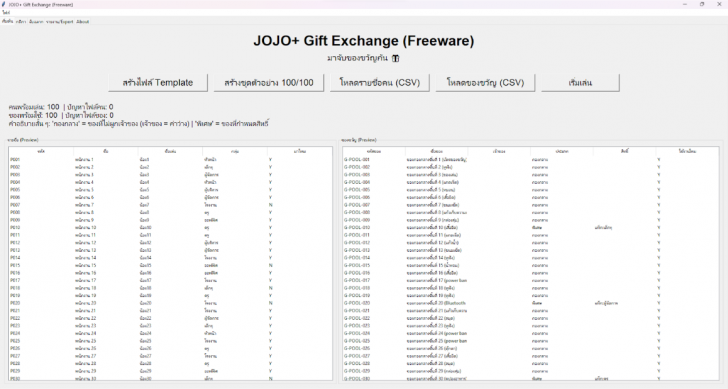Select row P018 in people list

click(x=170, y=288)
